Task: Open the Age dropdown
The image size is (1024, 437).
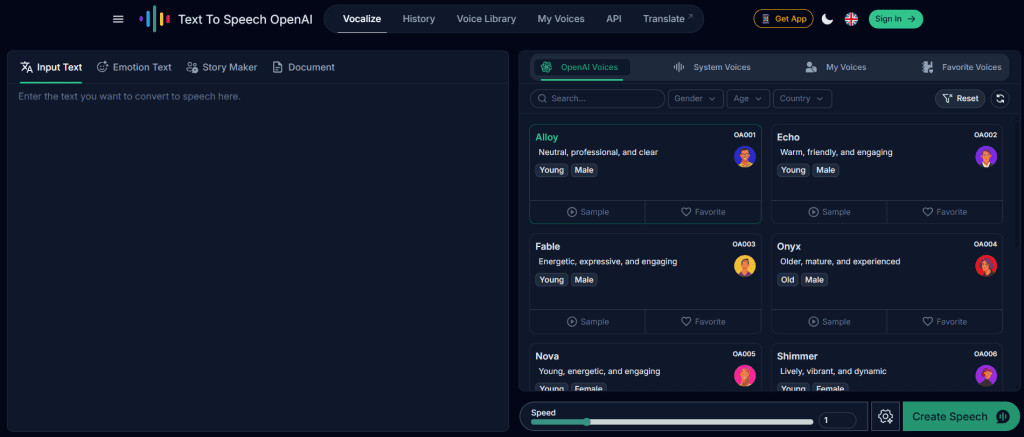Action: (748, 99)
